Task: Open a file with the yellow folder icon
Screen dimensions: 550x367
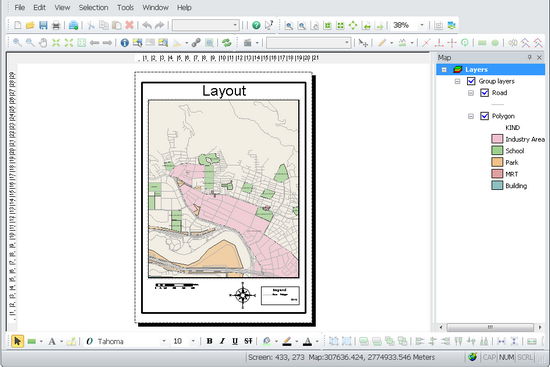Action: (x=30, y=25)
